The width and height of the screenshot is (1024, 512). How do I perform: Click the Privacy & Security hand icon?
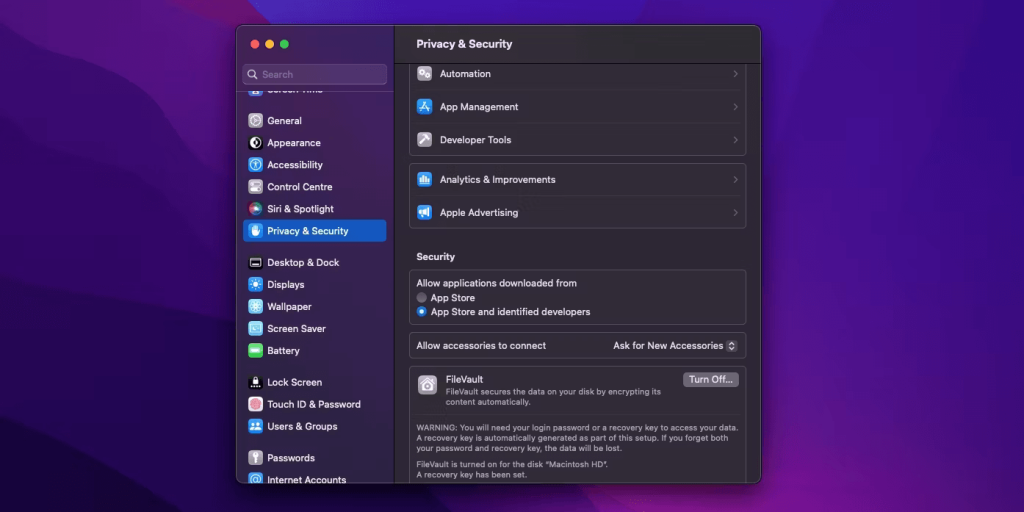tap(255, 231)
